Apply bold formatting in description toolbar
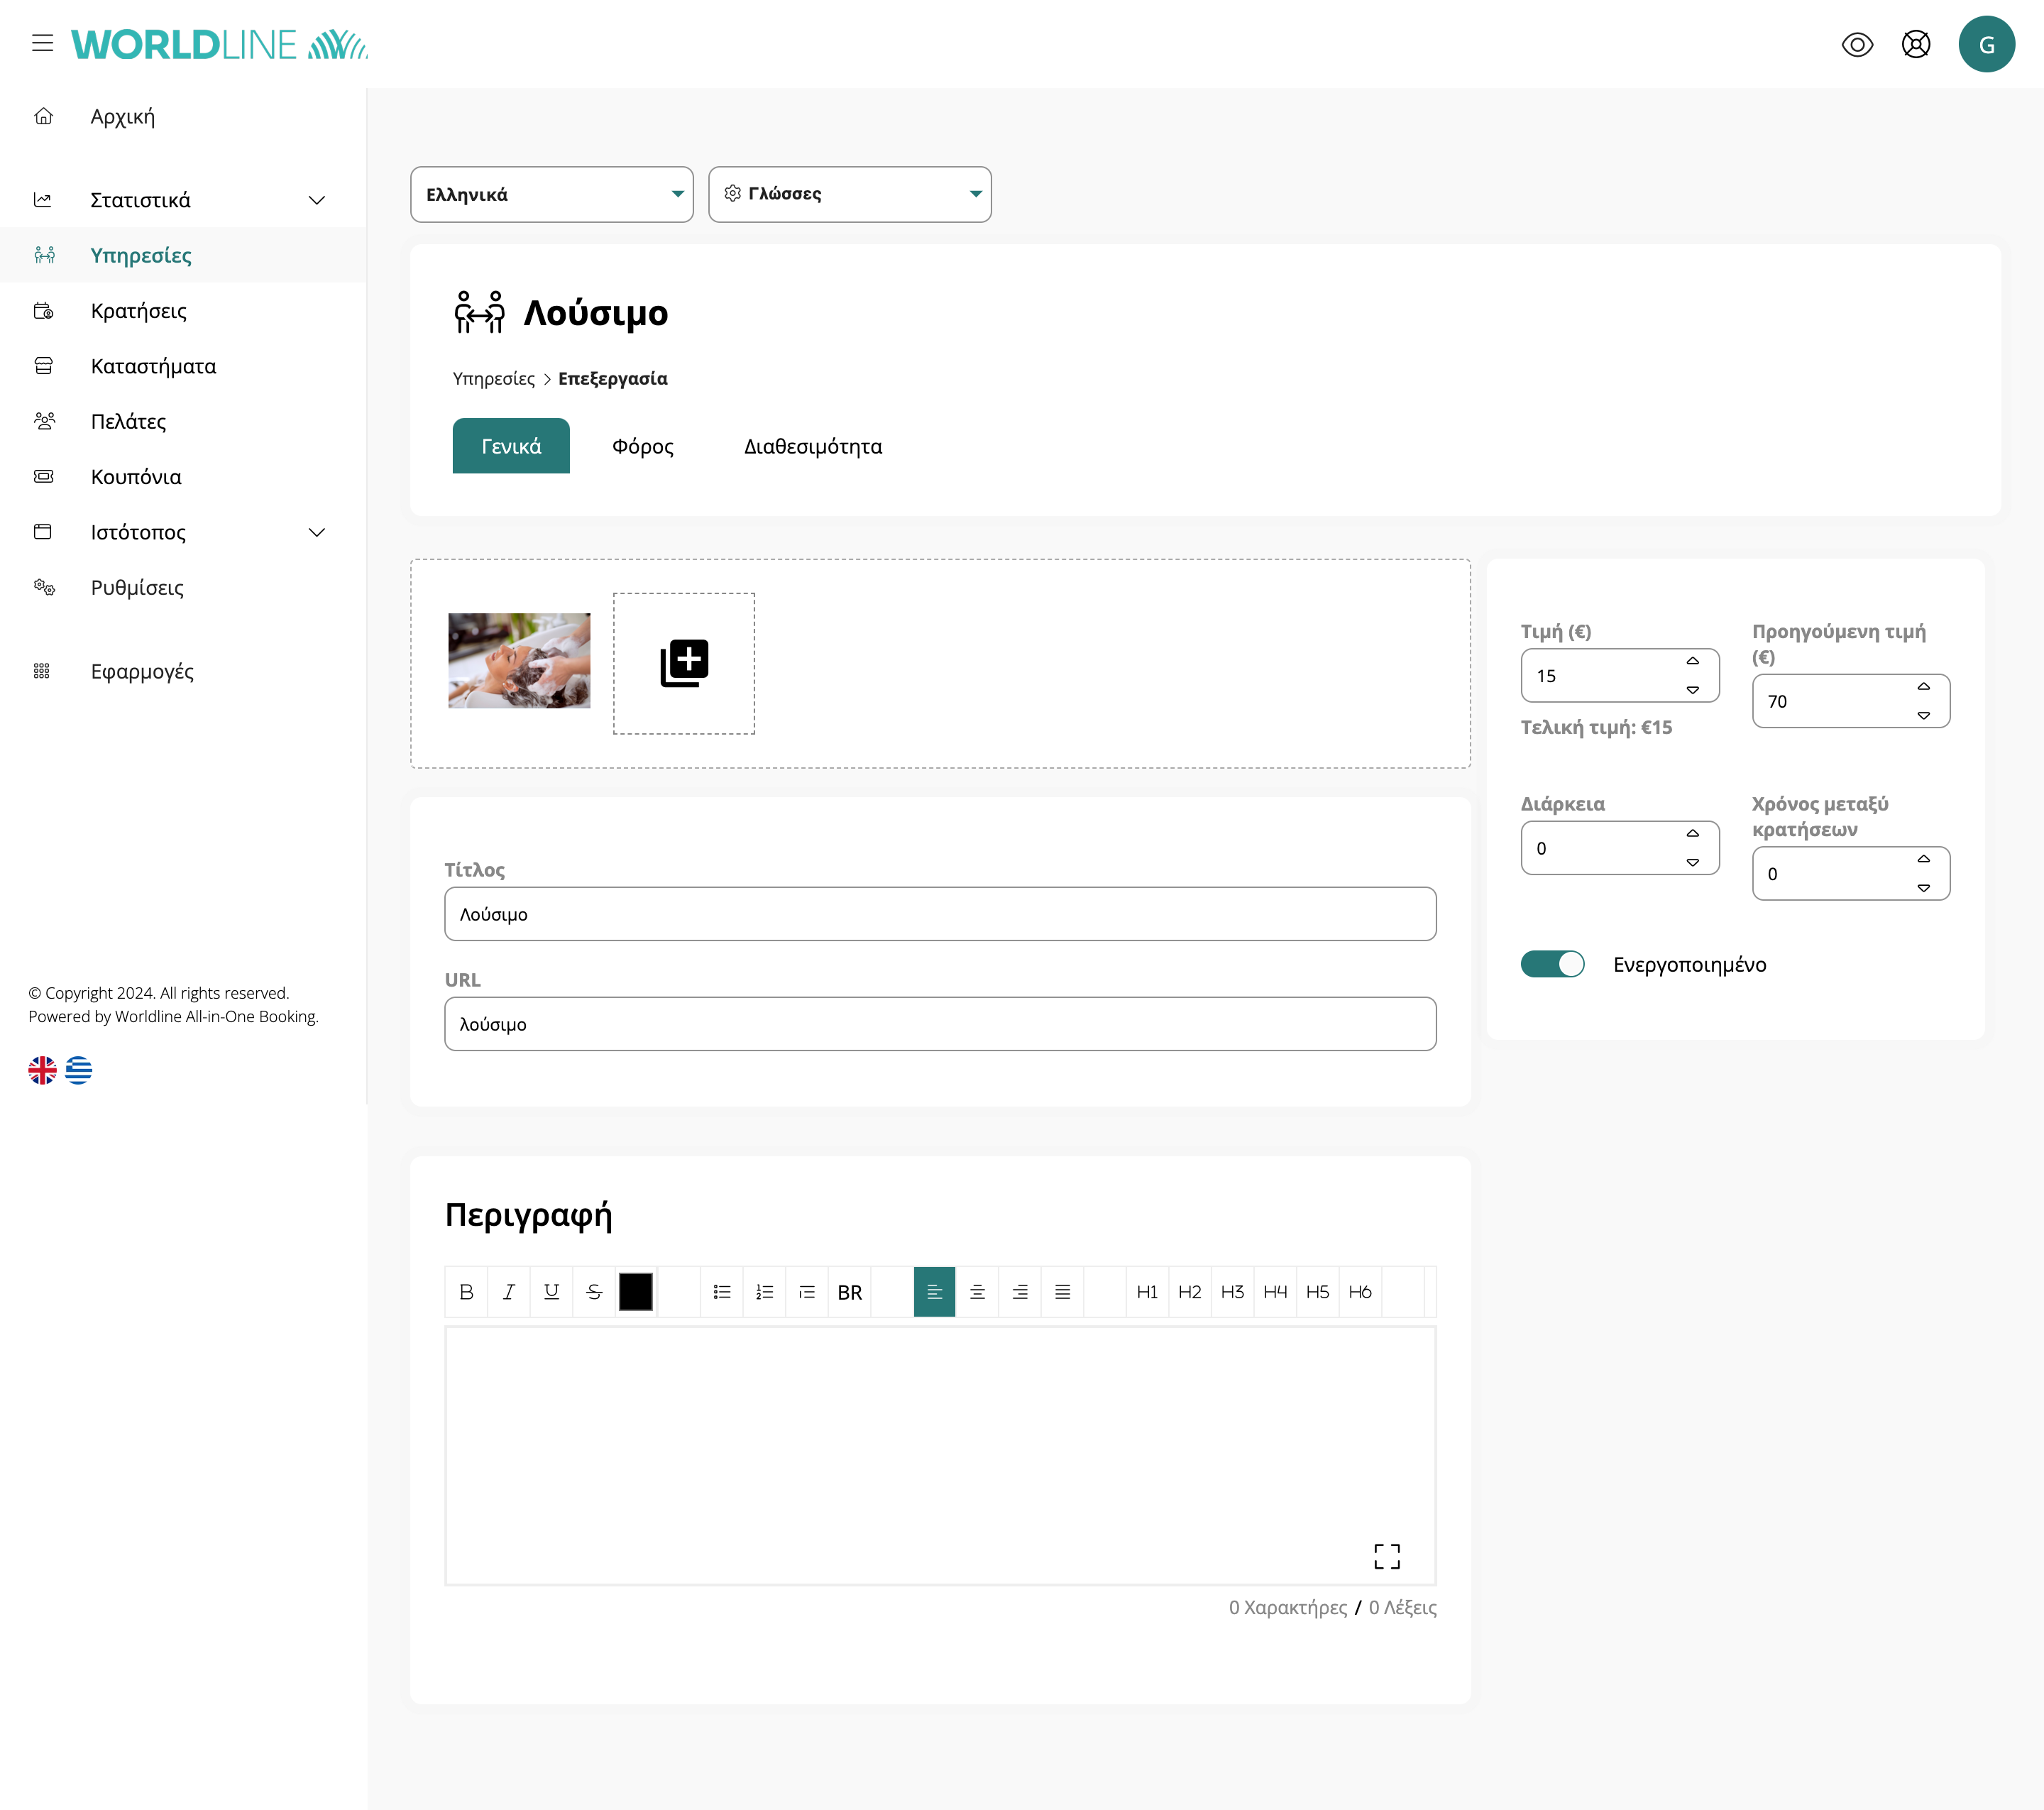Screen dimensions: 2044x1810 pos(466,1292)
